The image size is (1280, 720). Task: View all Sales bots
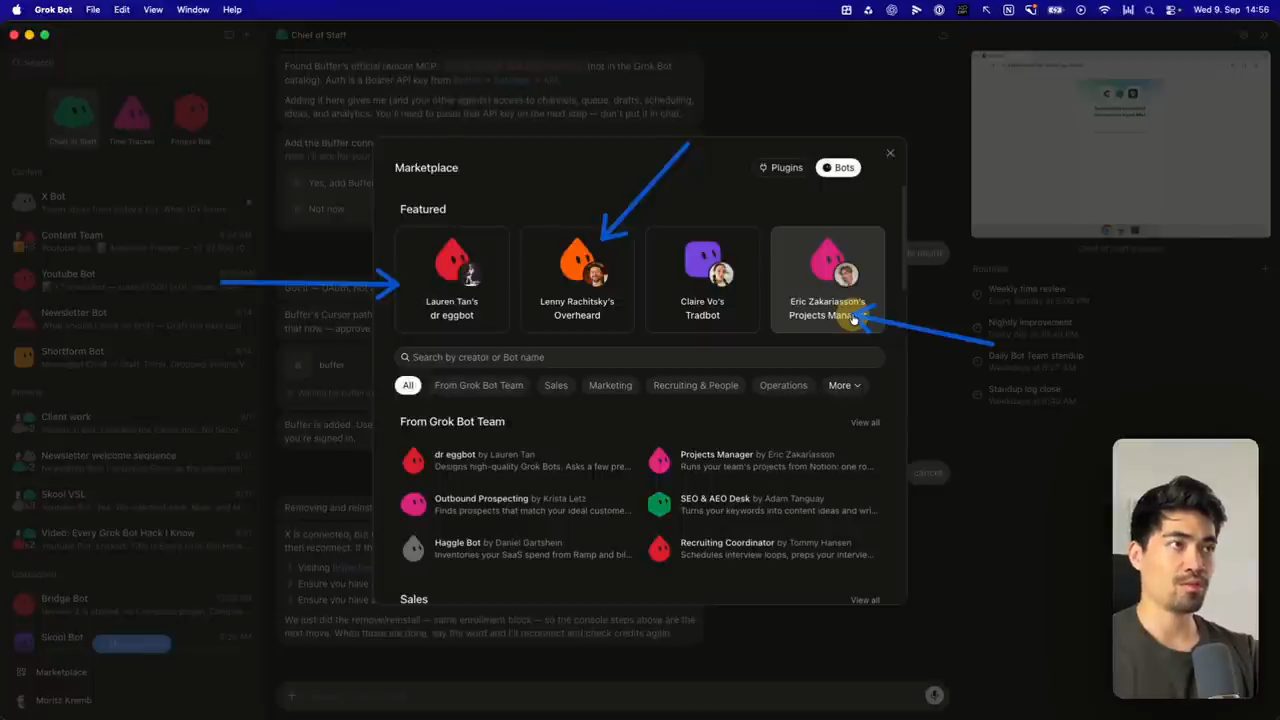tap(865, 600)
